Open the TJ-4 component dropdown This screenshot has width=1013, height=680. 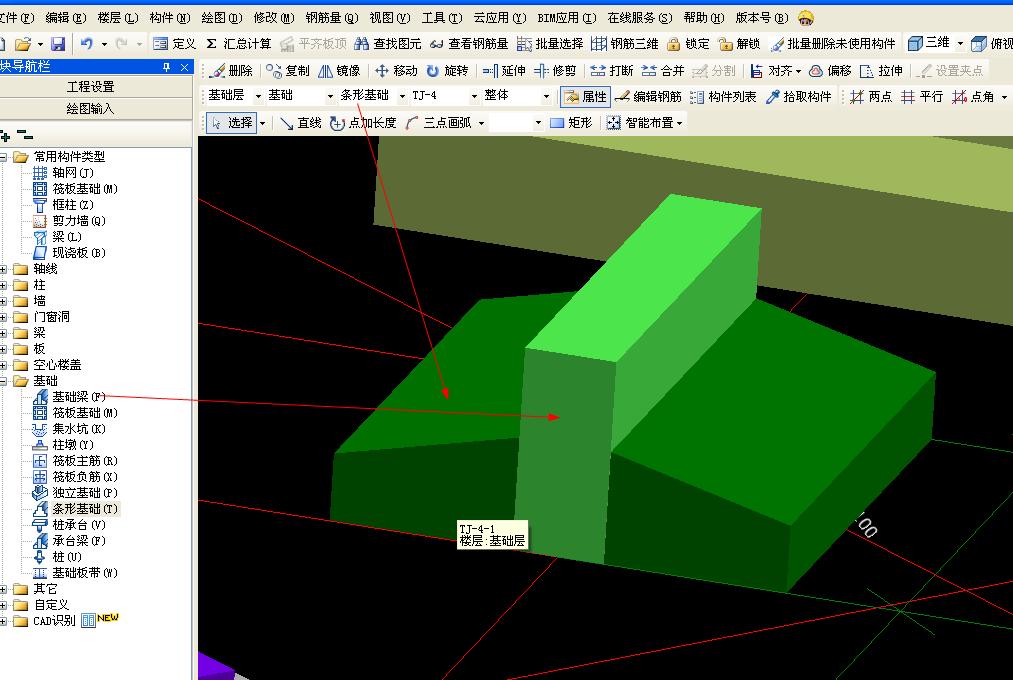474,97
